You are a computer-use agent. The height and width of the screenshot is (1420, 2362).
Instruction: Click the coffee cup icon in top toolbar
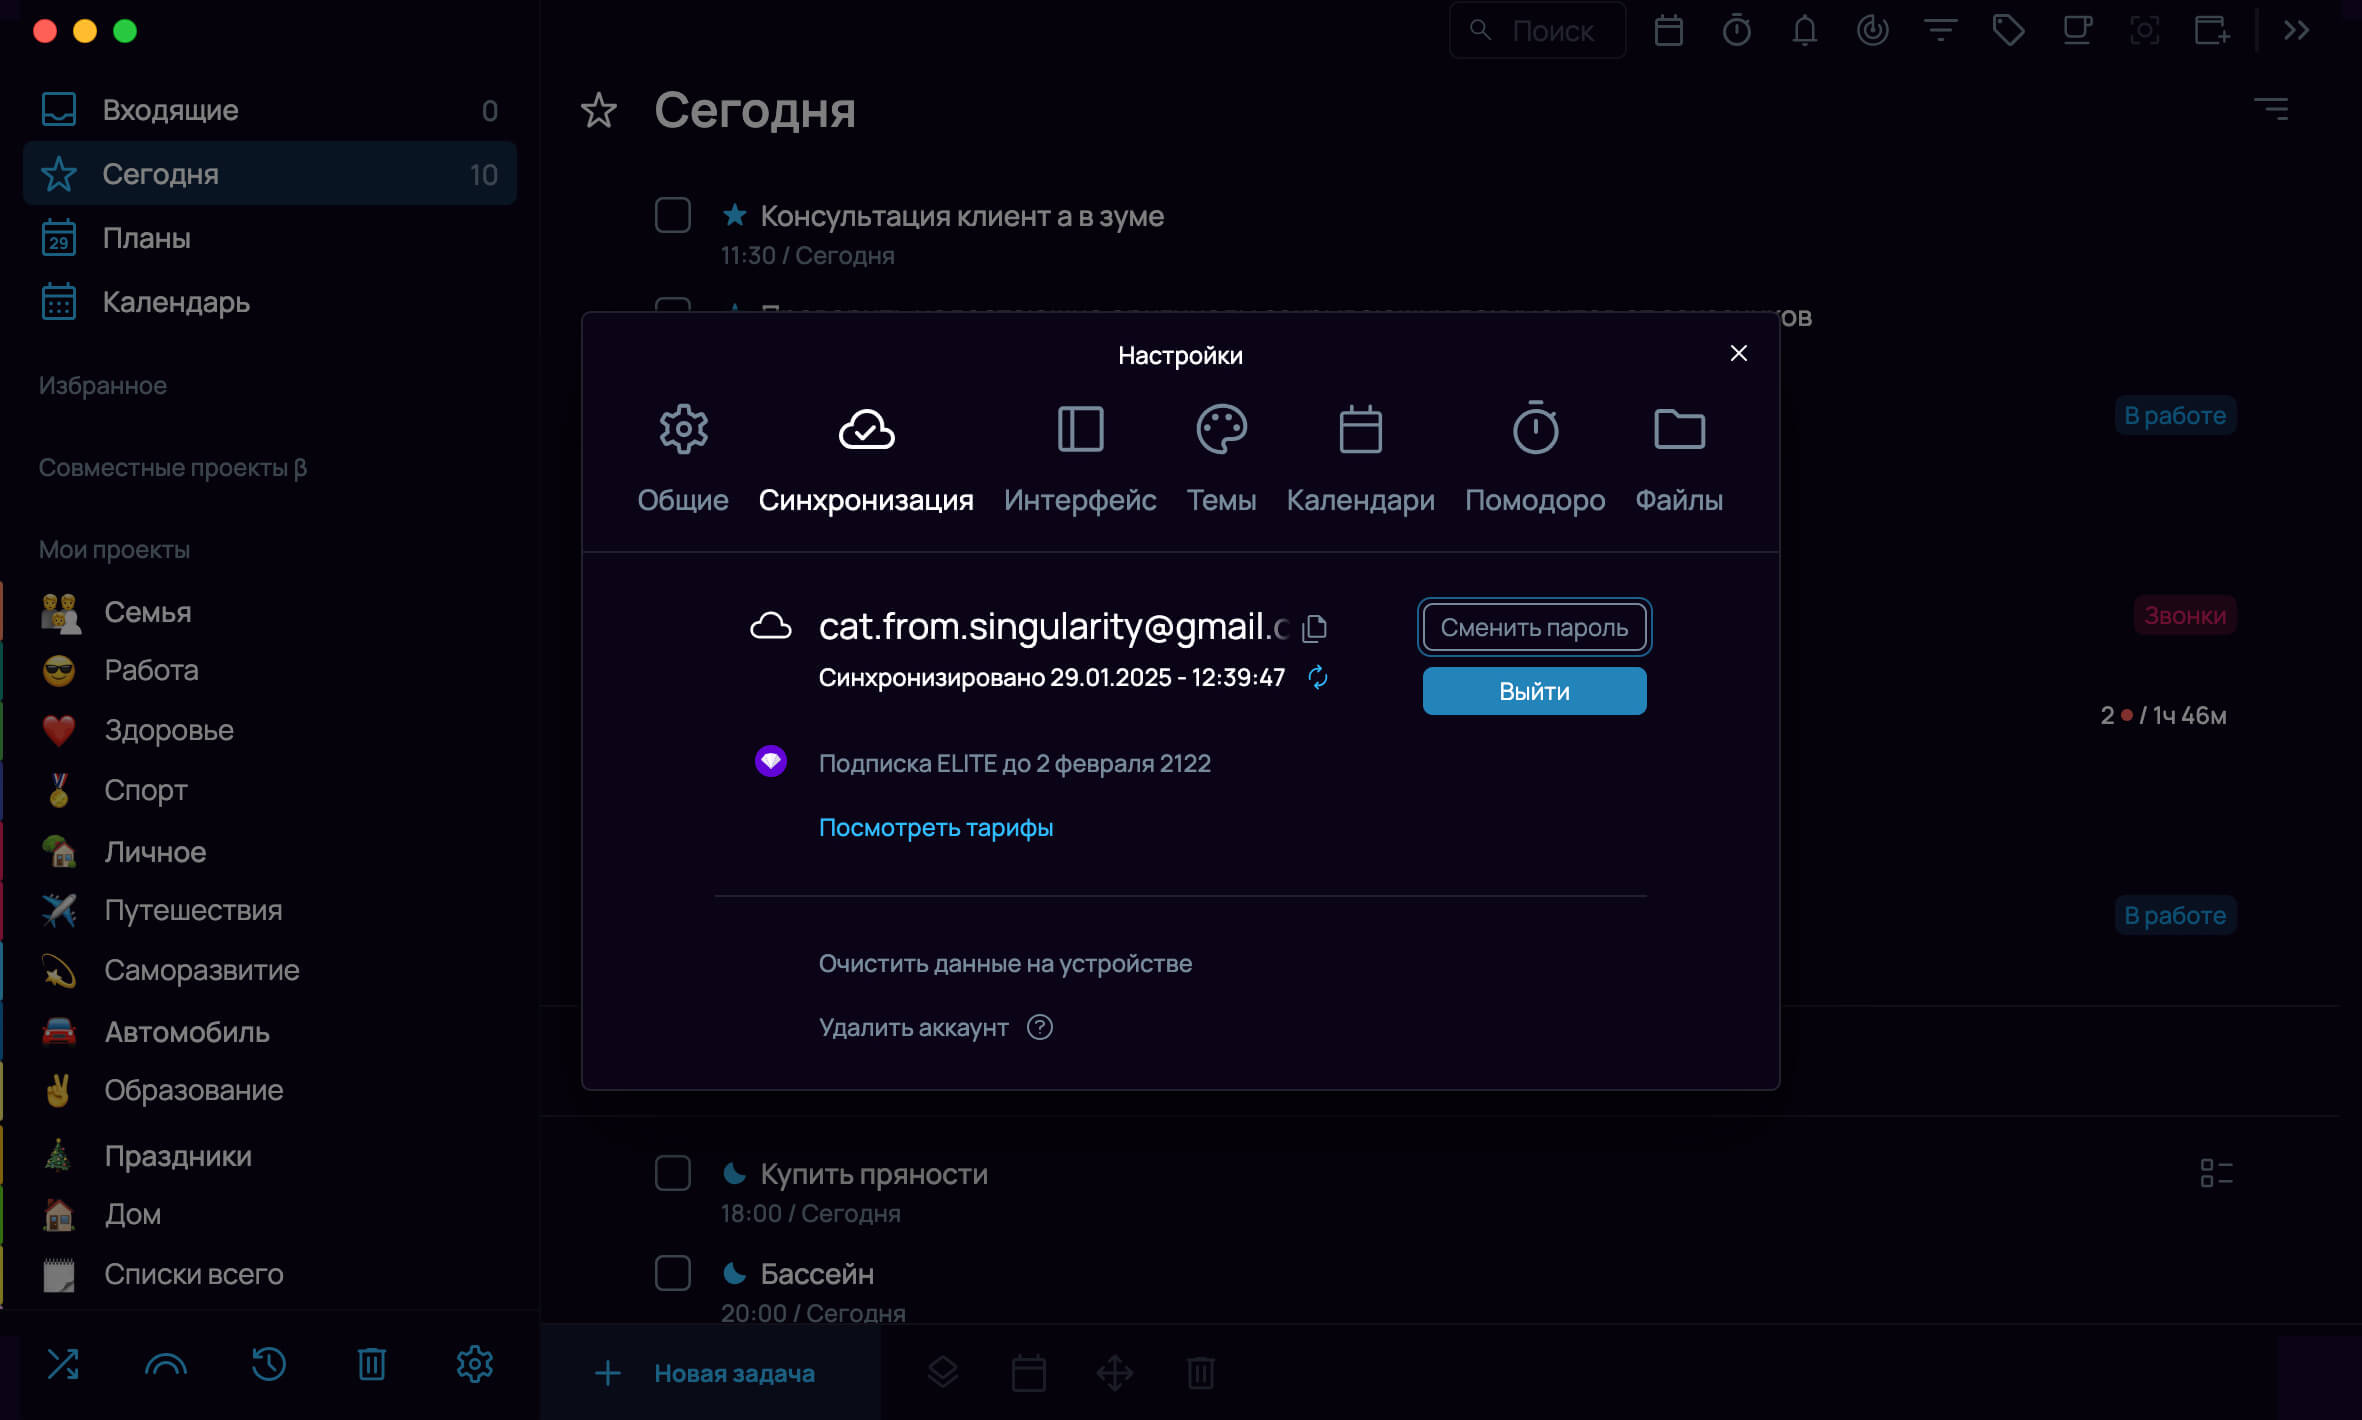tap(2077, 31)
